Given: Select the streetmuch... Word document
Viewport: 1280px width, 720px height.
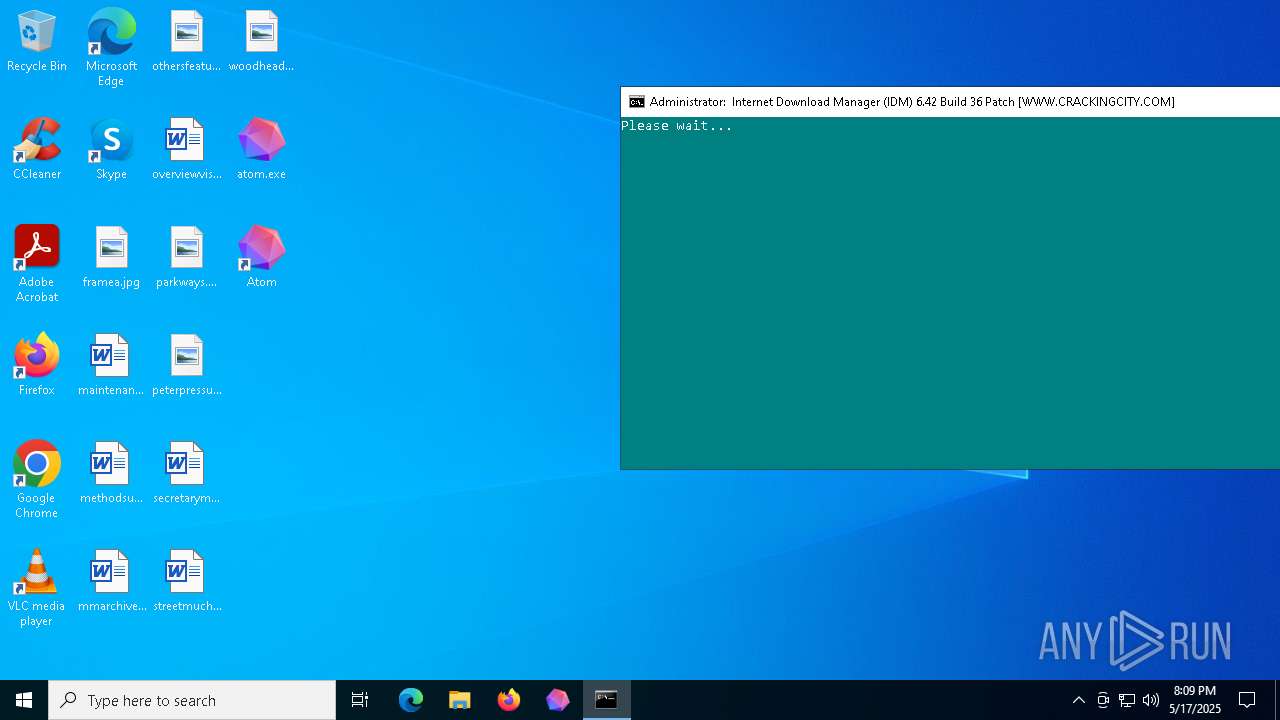Looking at the screenshot, I should [186, 582].
